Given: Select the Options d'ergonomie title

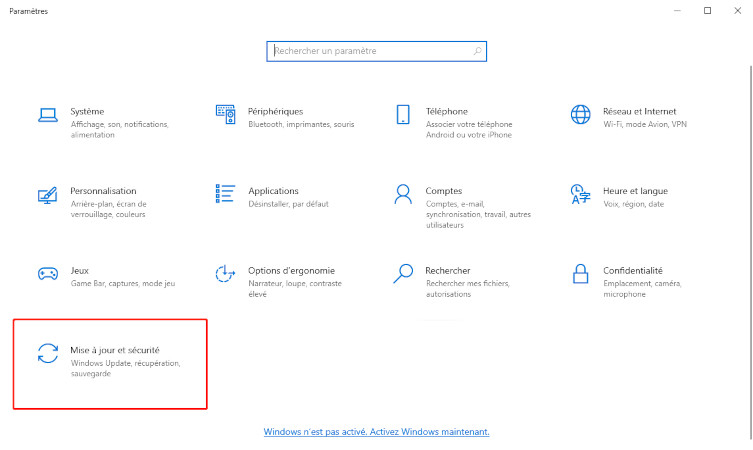Looking at the screenshot, I should 291,270.
